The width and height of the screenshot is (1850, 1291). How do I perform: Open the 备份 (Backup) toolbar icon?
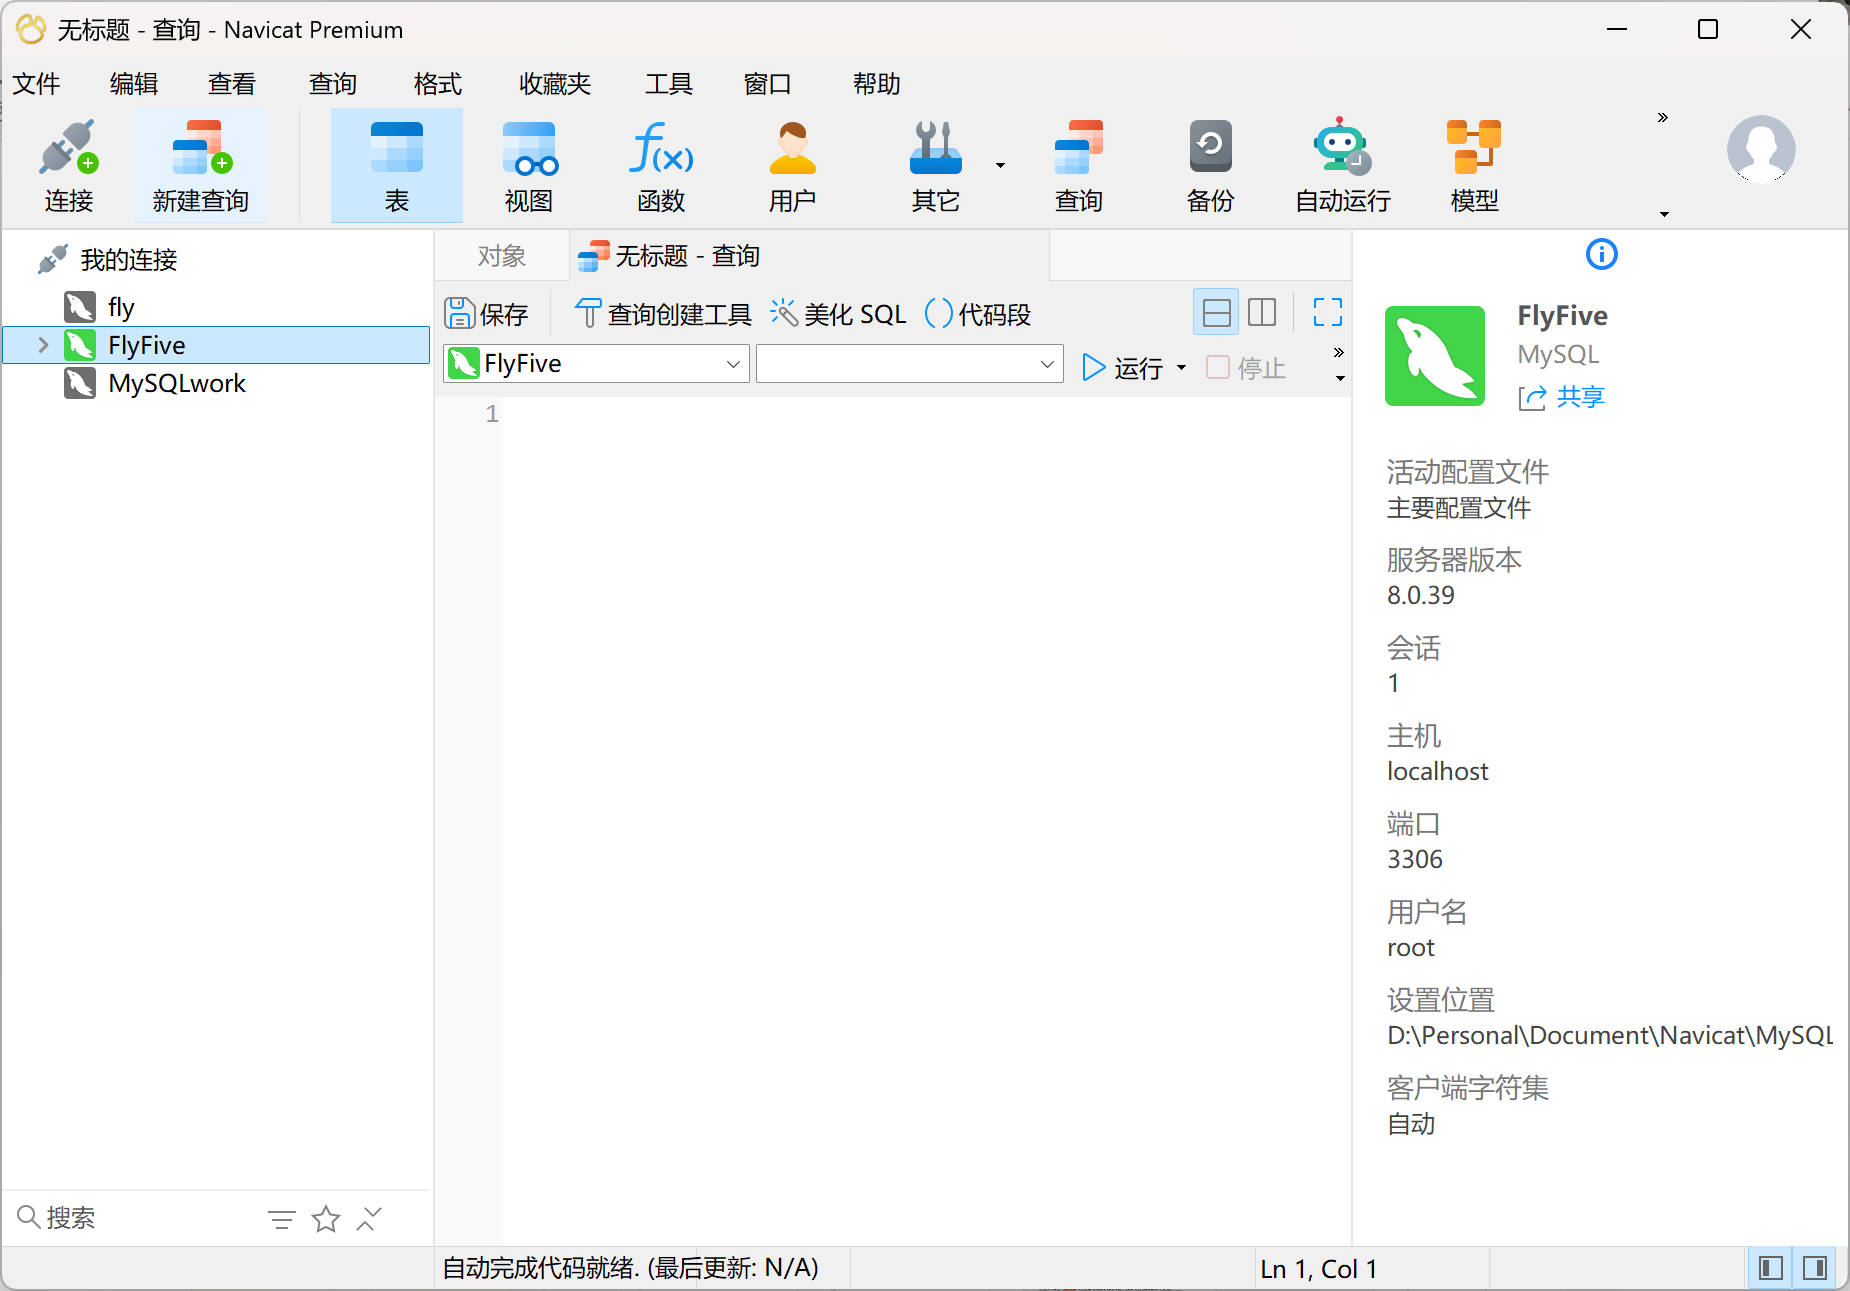(1211, 165)
